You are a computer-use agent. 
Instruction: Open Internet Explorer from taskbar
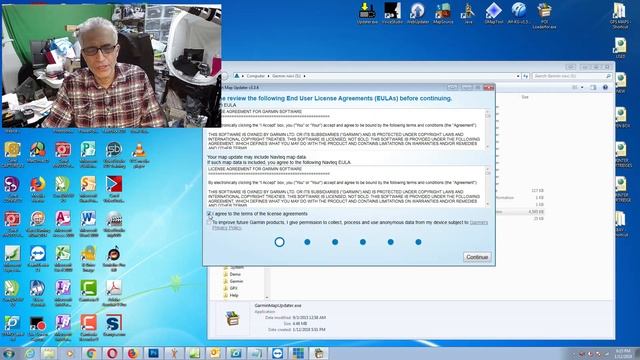pos(29,353)
